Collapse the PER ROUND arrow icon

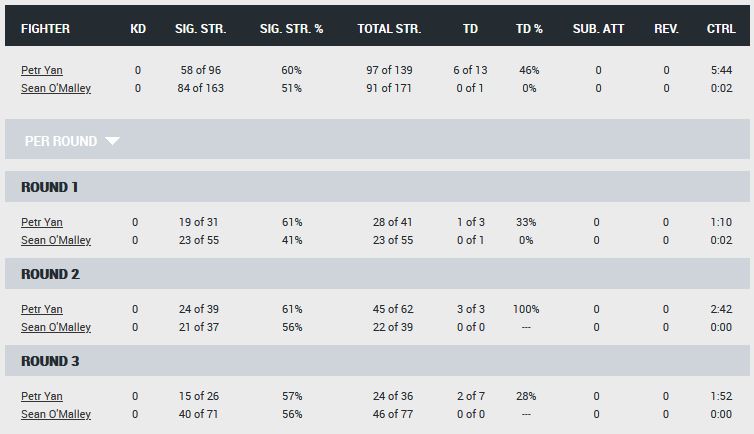(112, 141)
